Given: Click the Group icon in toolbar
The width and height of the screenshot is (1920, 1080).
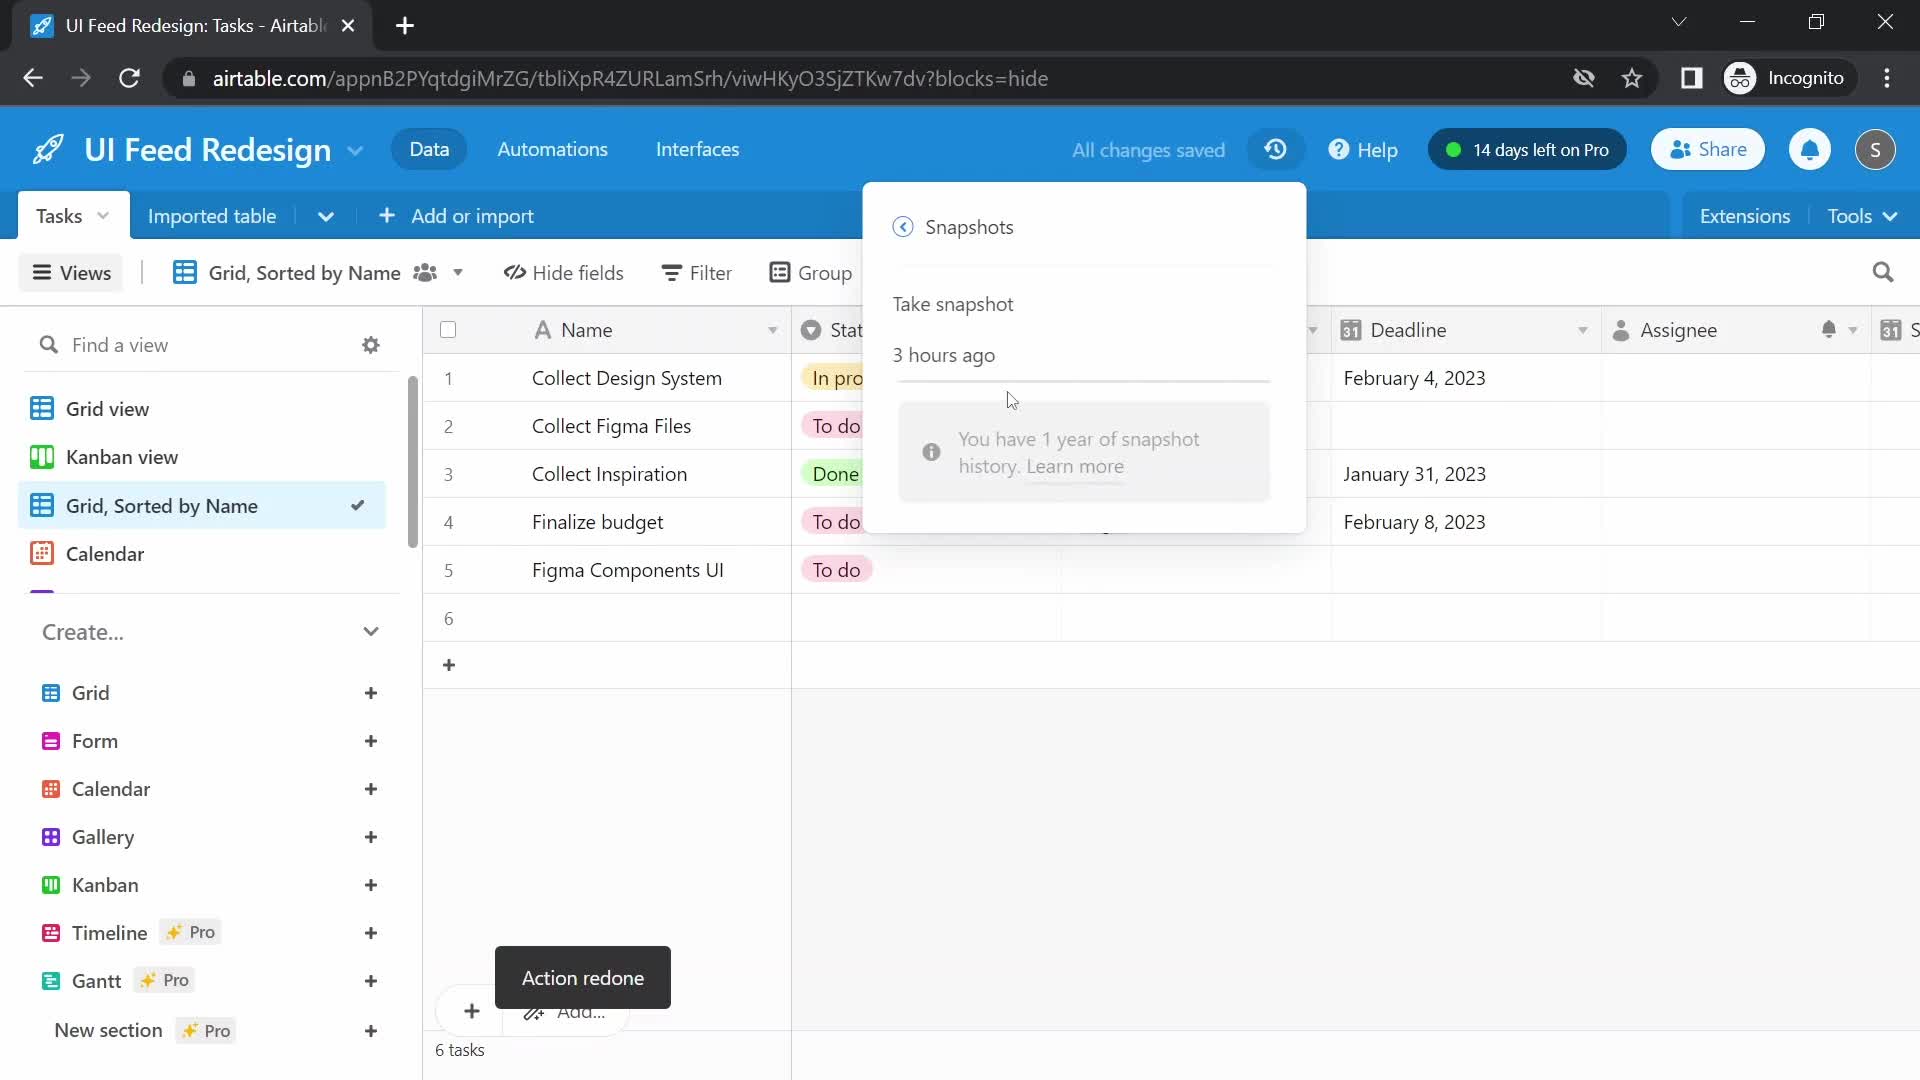Looking at the screenshot, I should pyautogui.click(x=808, y=272).
